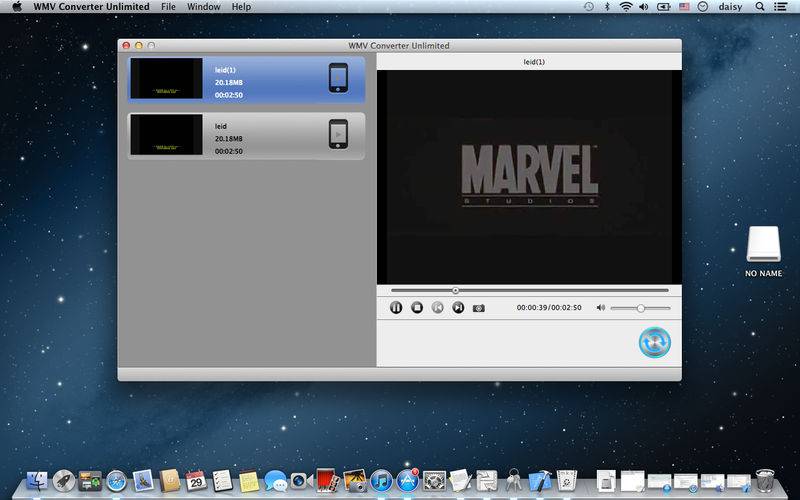The image size is (800, 500).
Task: Launch Safari from the Dock
Action: [x=116, y=481]
